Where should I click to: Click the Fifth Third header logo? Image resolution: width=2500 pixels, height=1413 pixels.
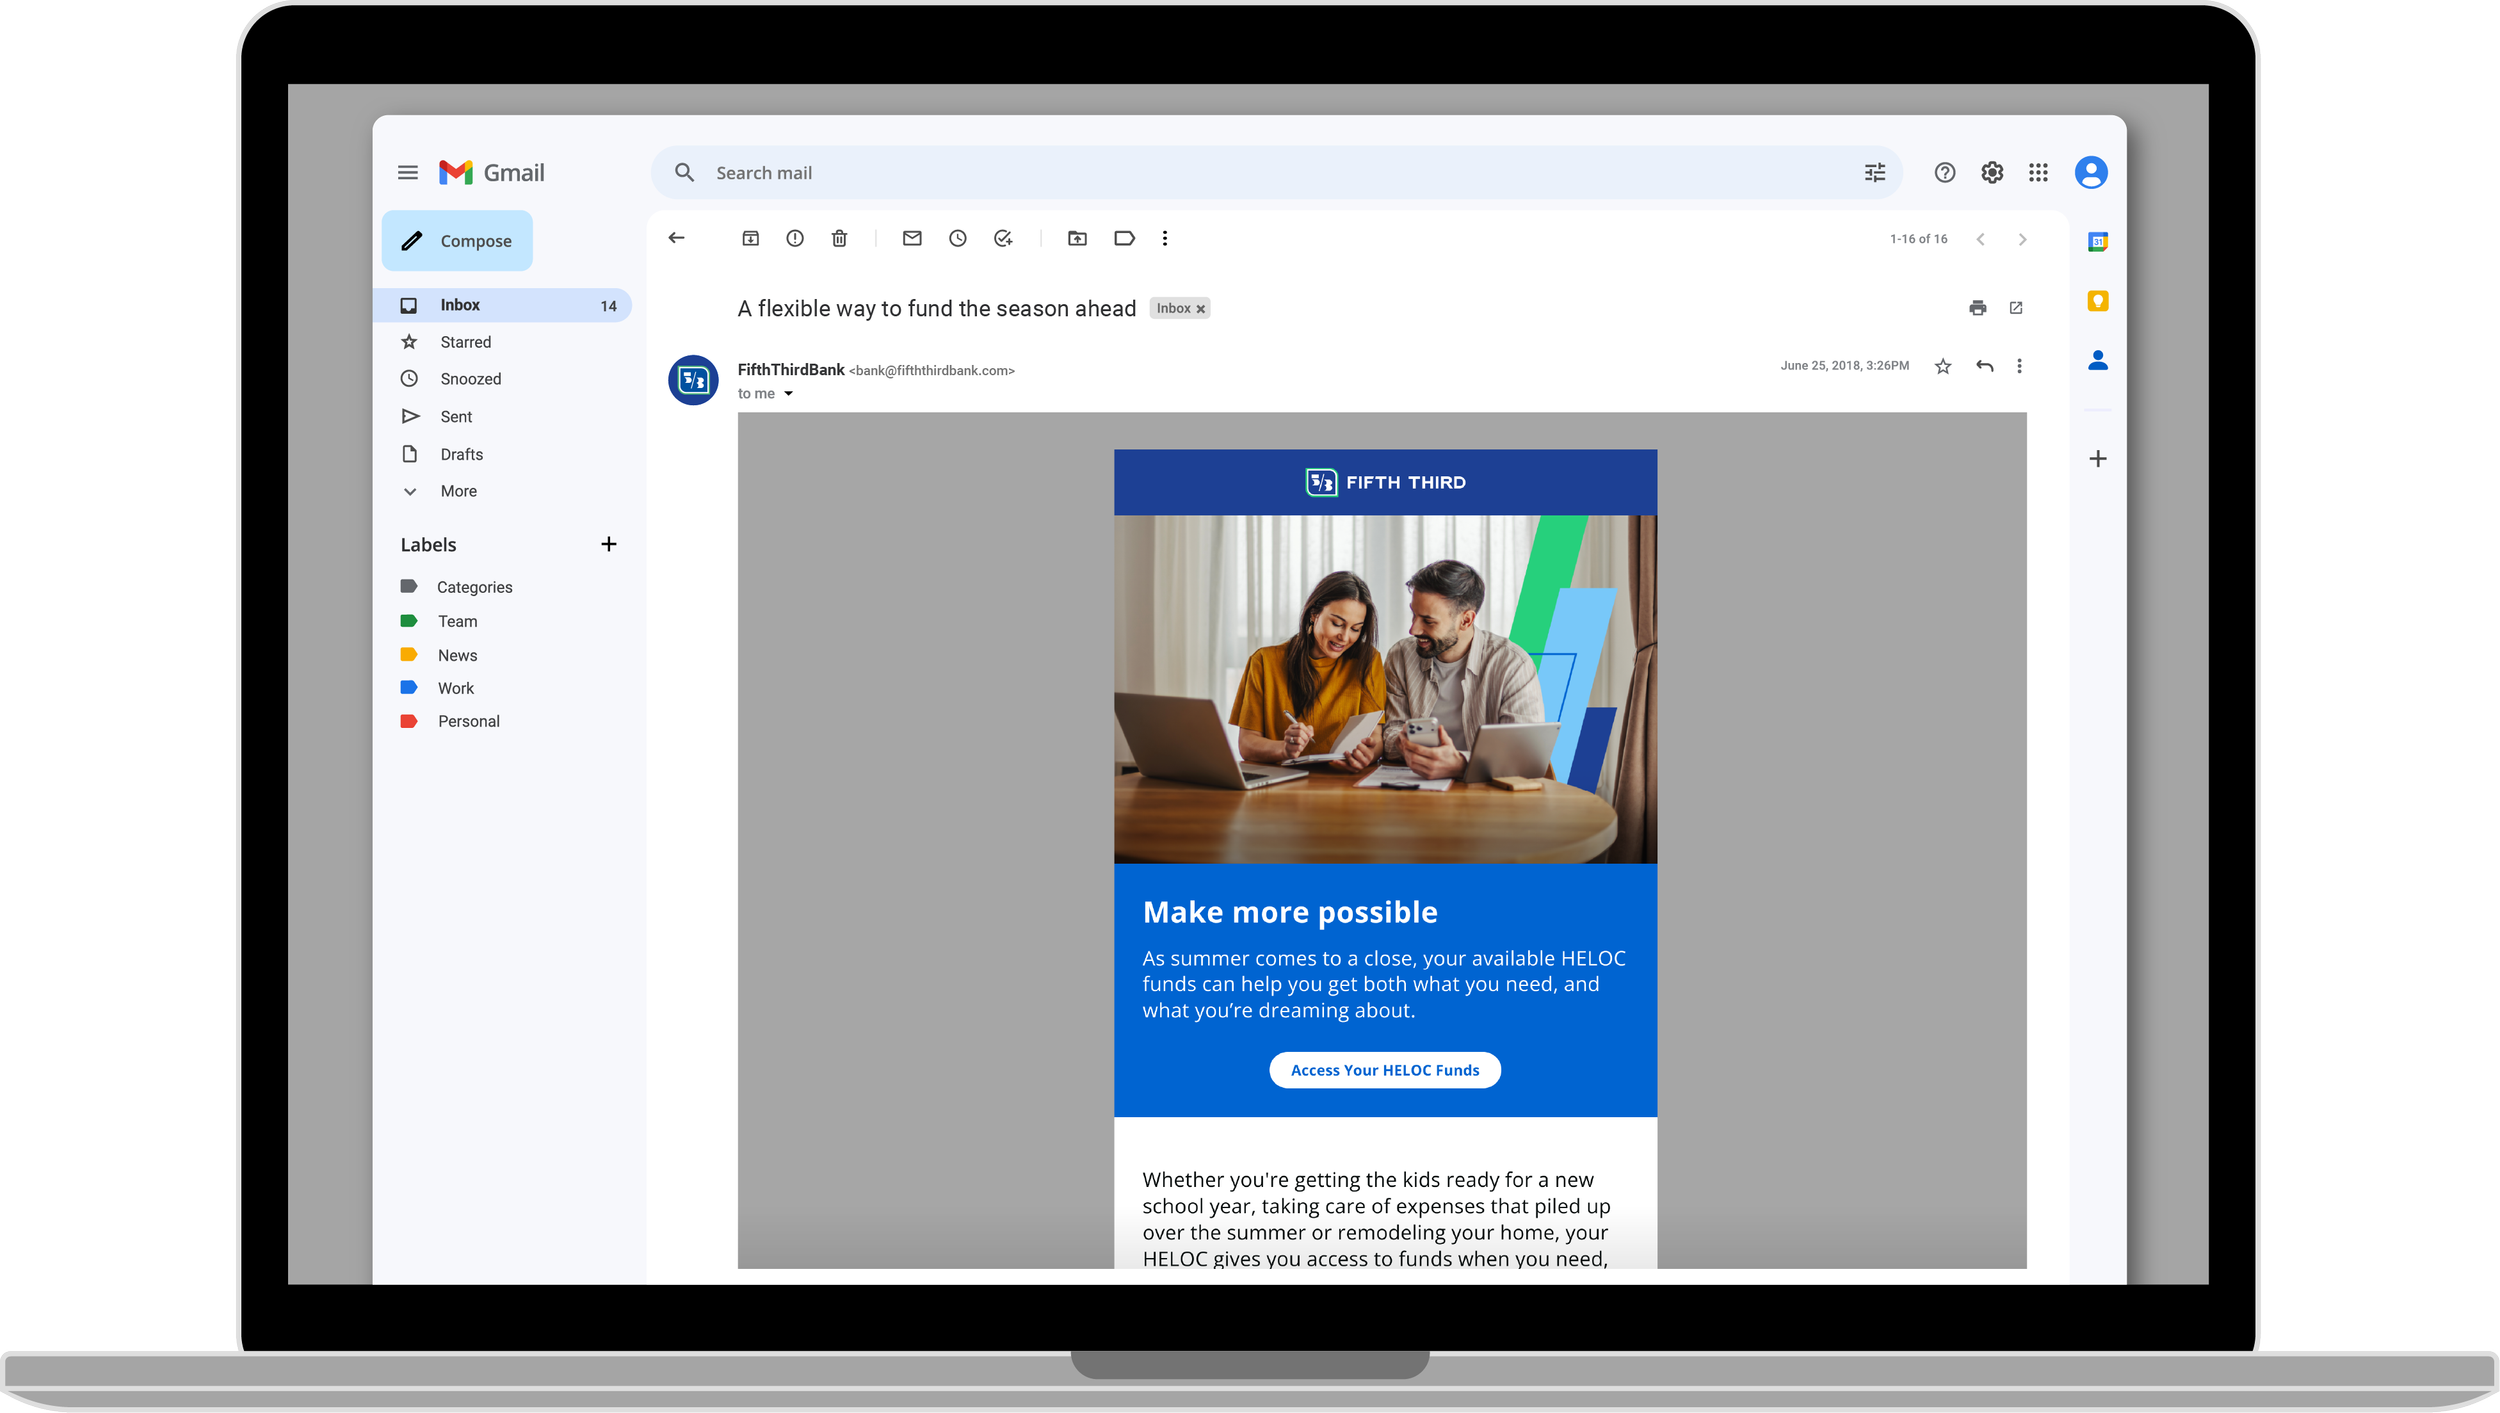(1385, 483)
